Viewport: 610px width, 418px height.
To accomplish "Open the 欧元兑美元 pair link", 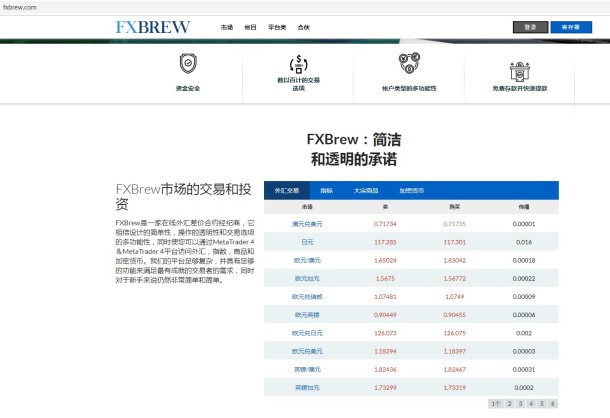I will point(307,351).
